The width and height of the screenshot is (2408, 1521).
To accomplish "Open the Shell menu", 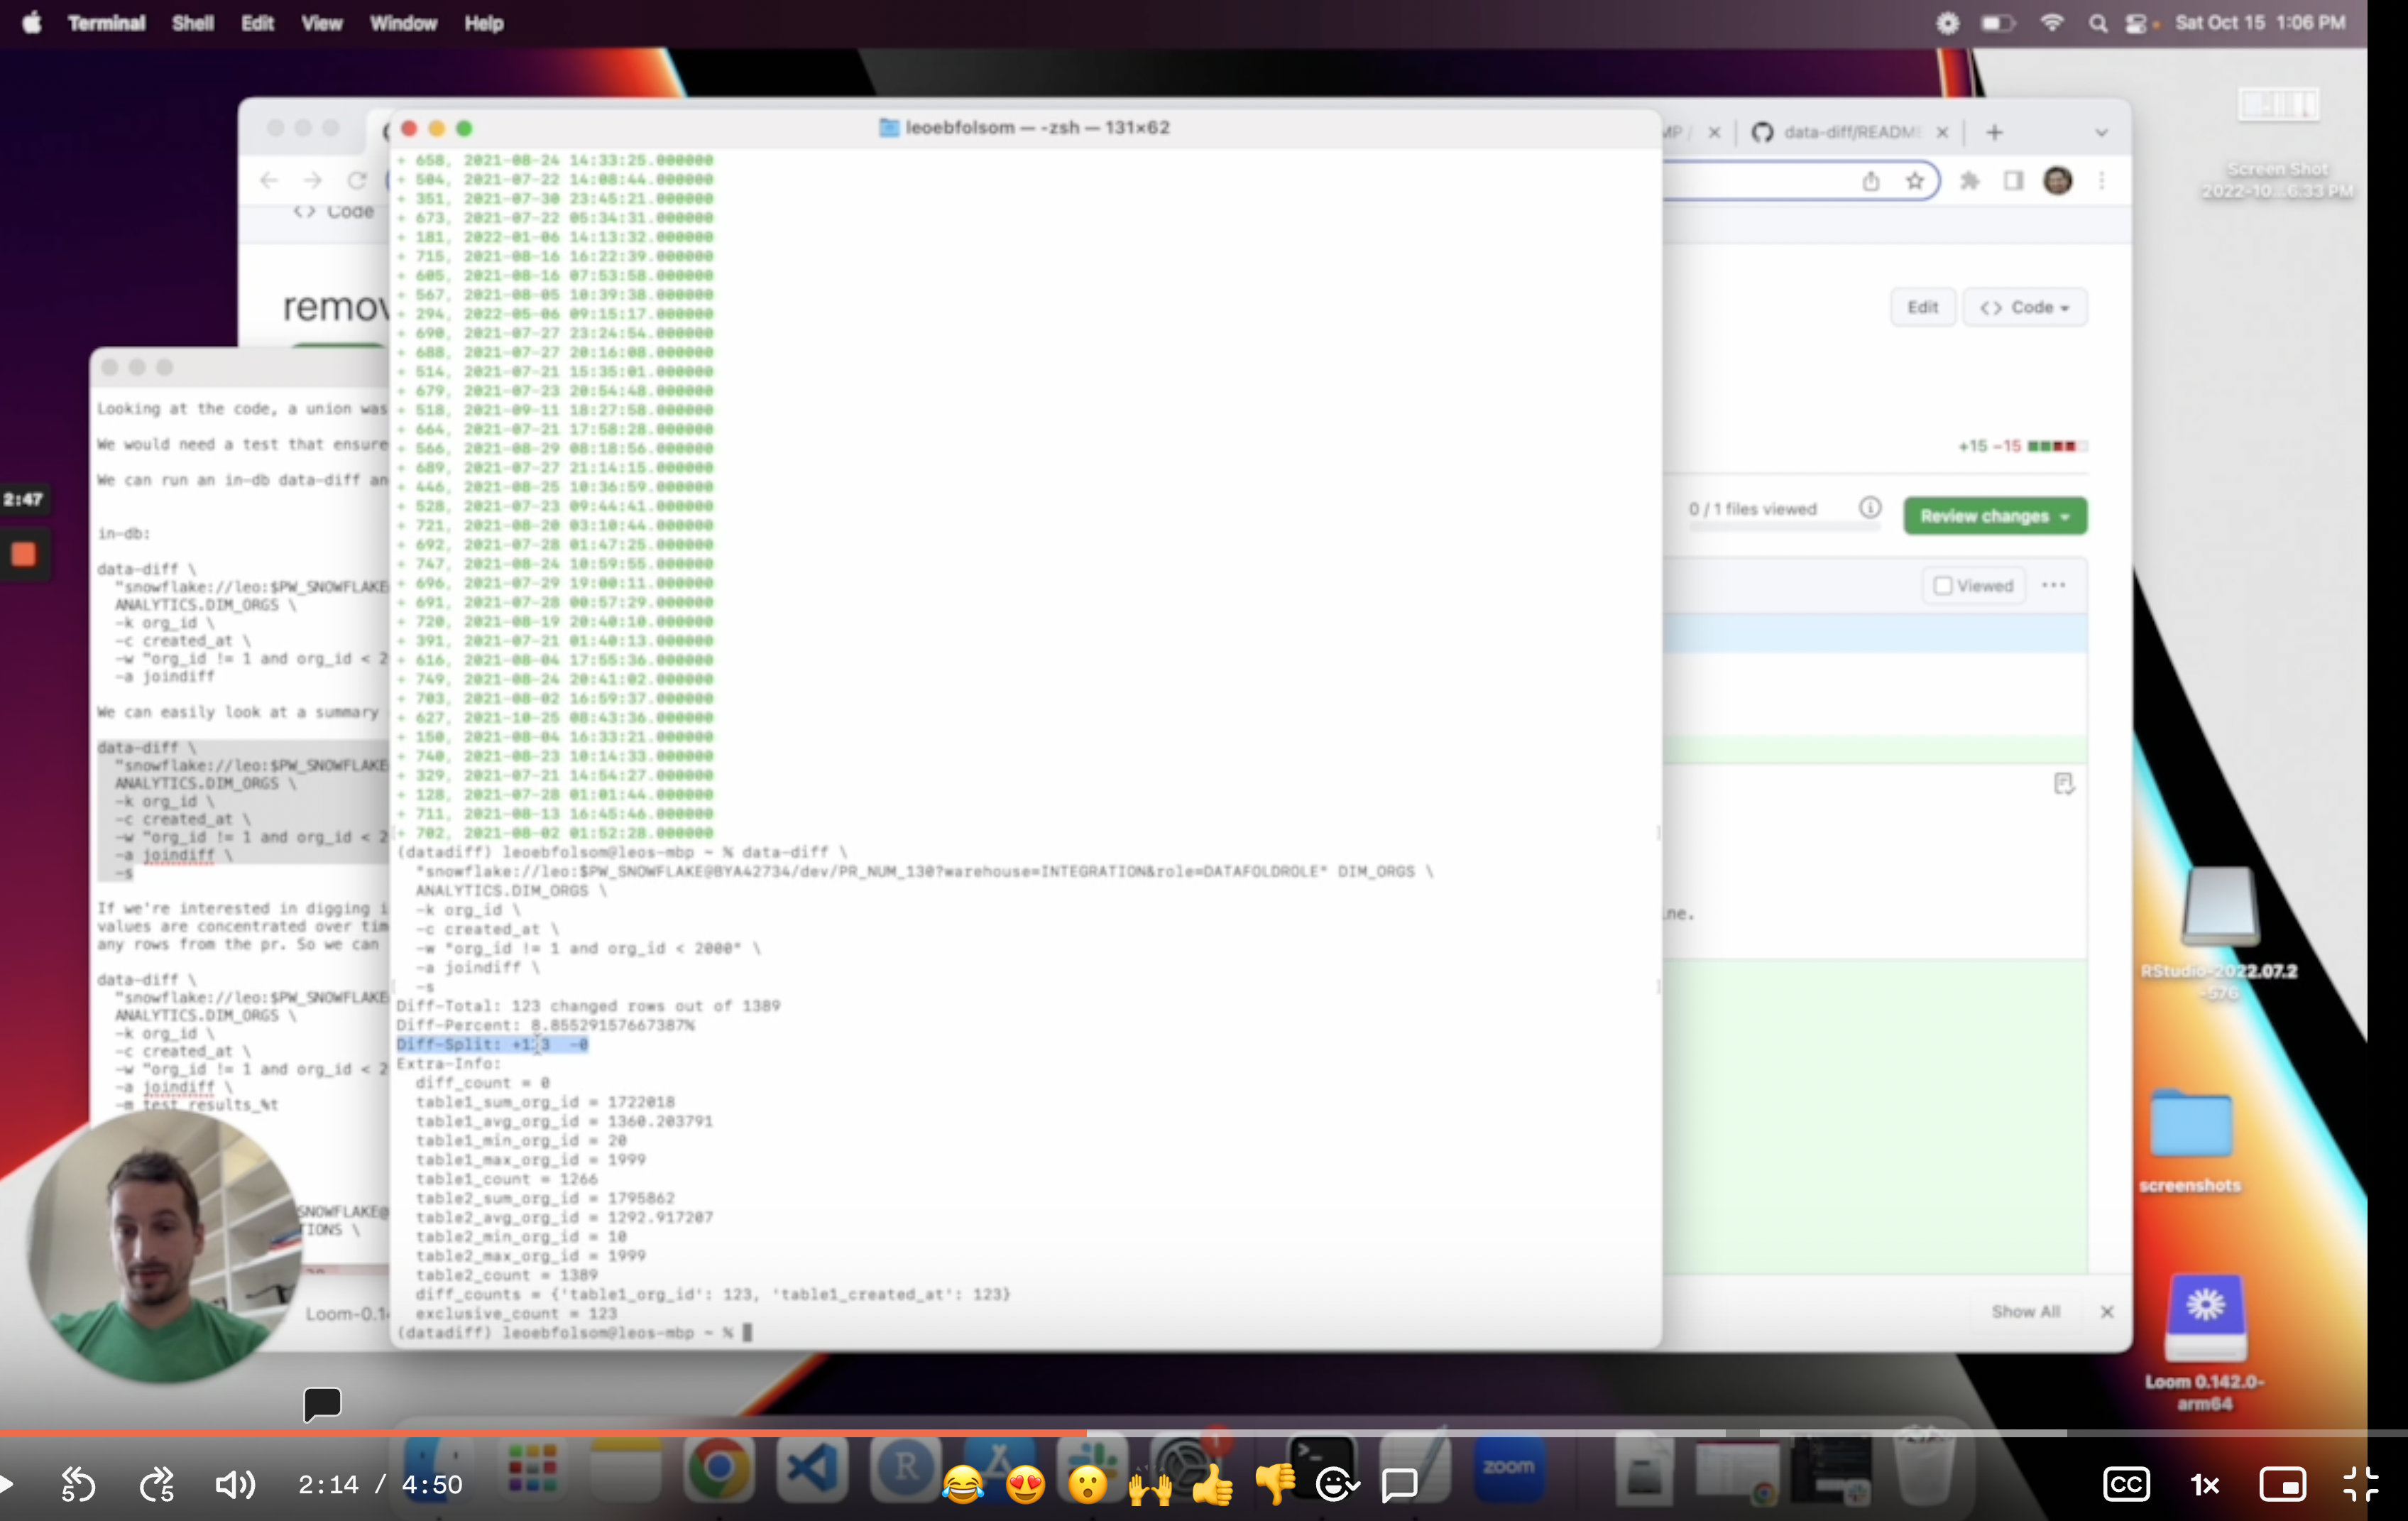I will [192, 23].
